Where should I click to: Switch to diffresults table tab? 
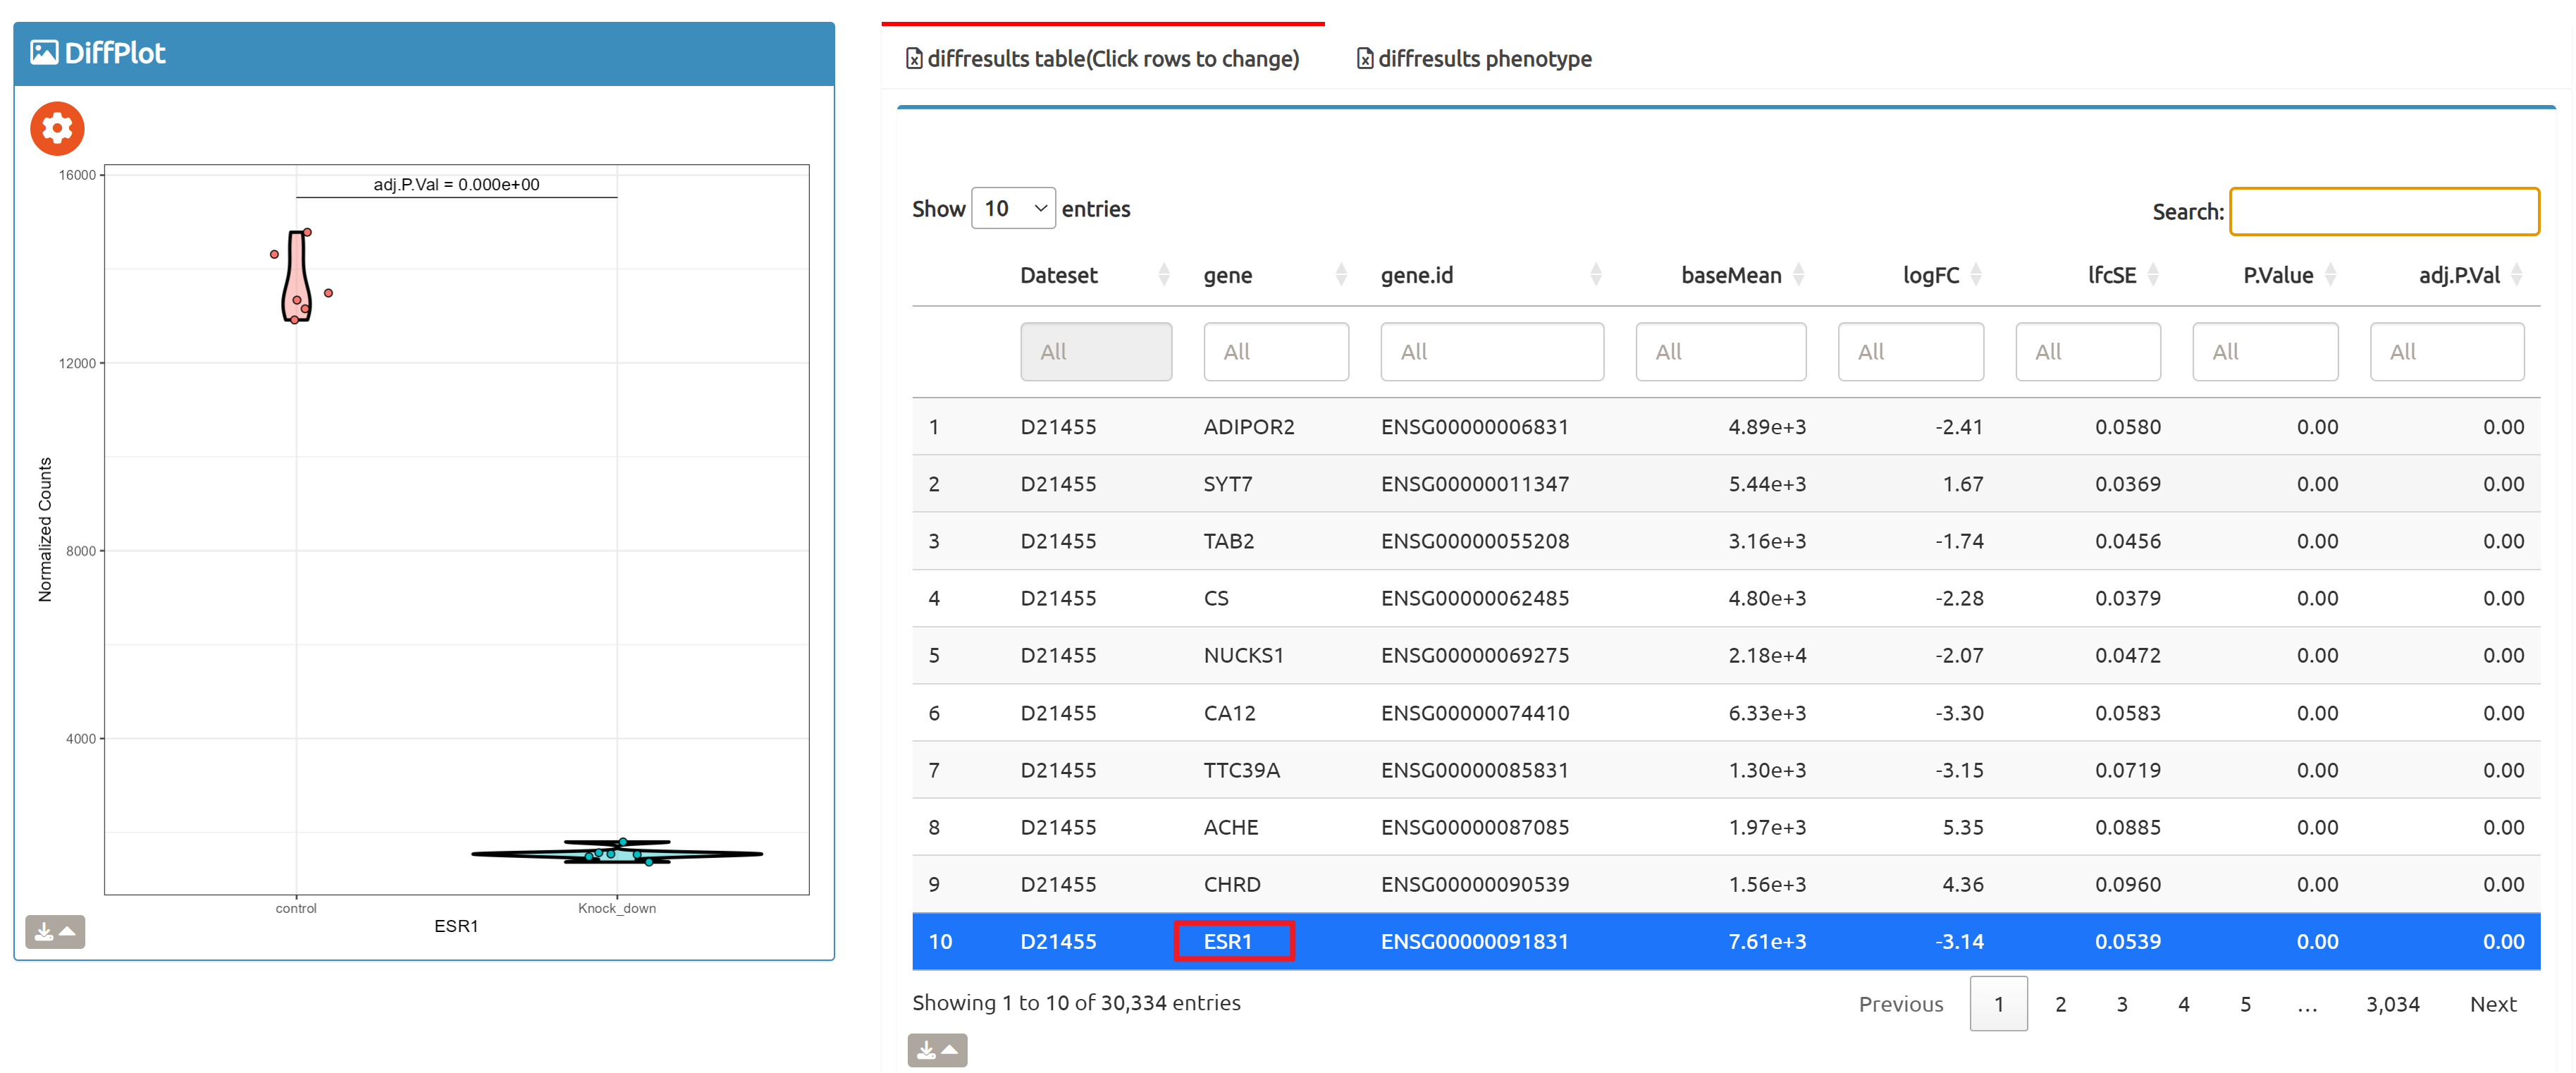point(1103,58)
